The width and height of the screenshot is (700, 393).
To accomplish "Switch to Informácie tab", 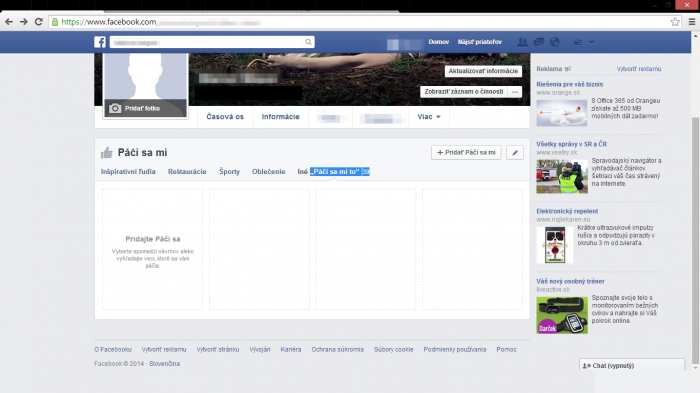I will click(x=280, y=117).
